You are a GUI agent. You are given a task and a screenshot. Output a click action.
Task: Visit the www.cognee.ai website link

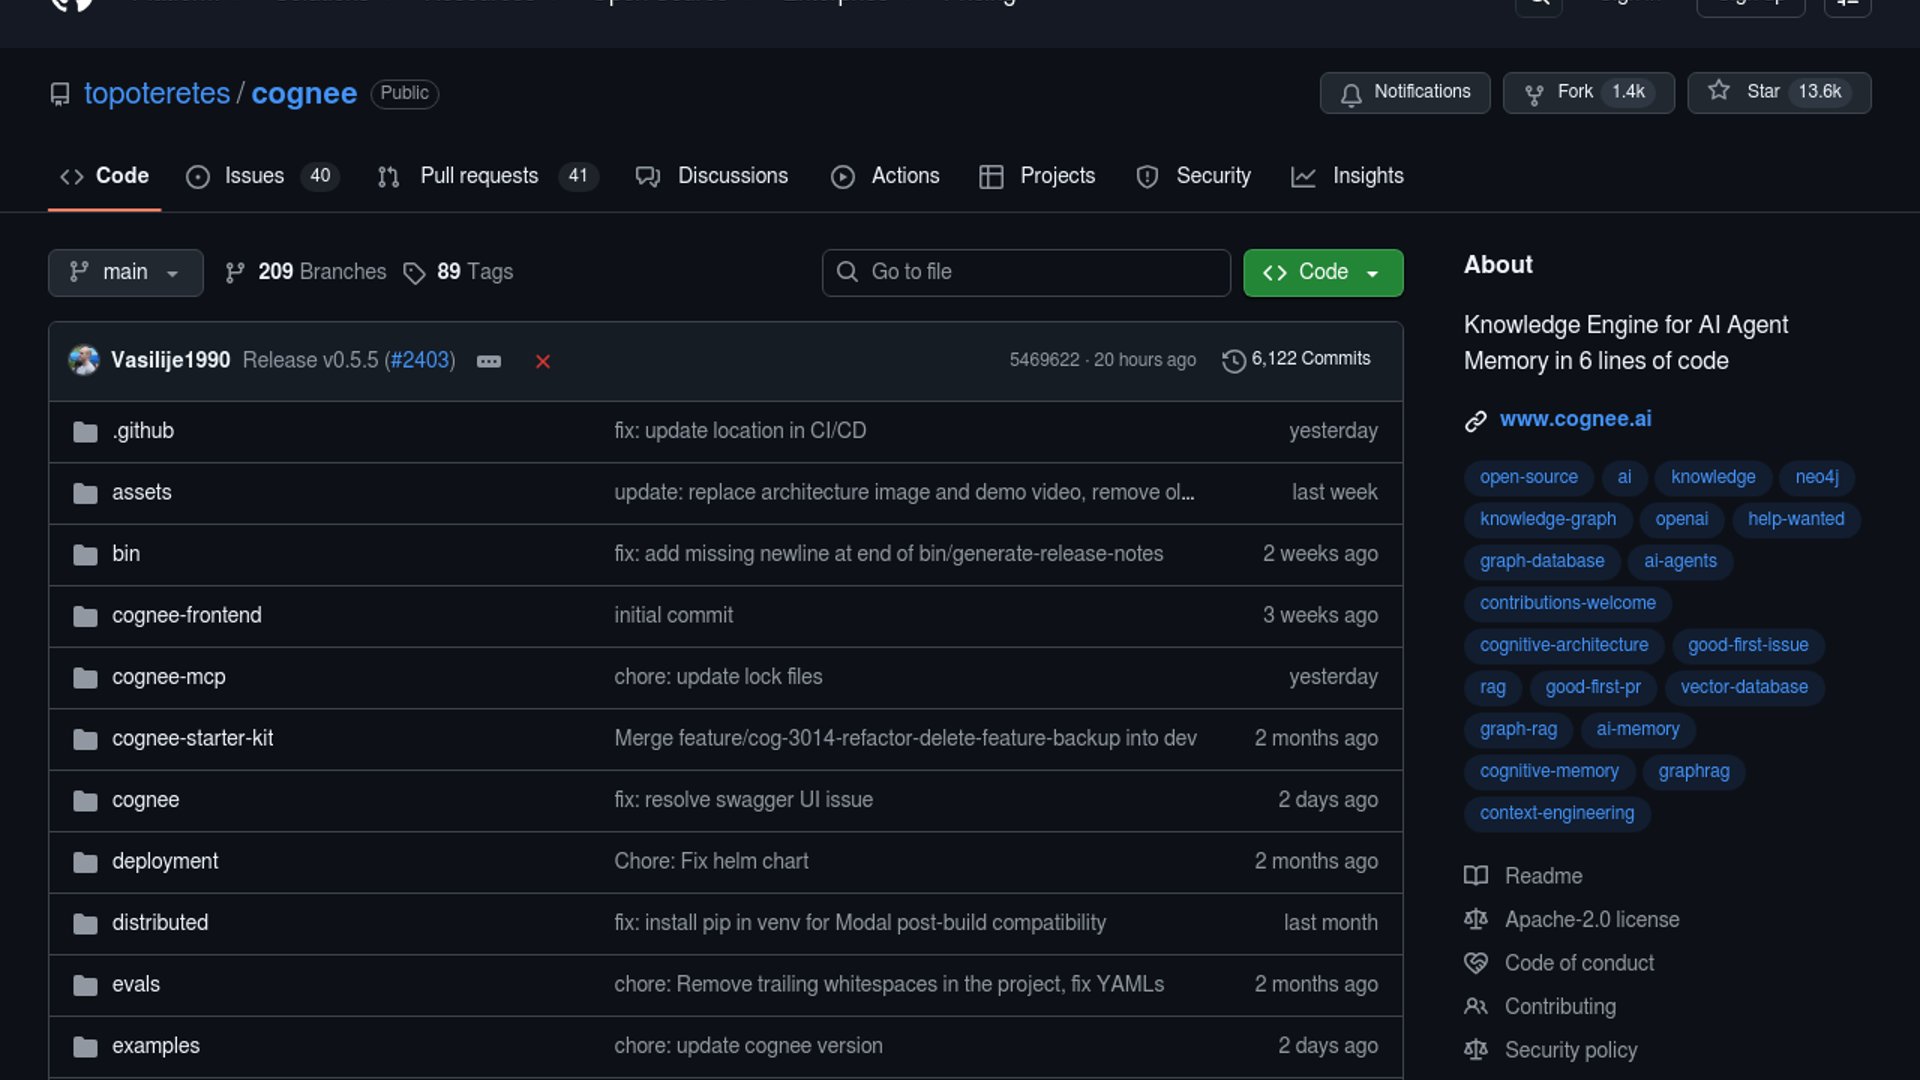point(1575,419)
